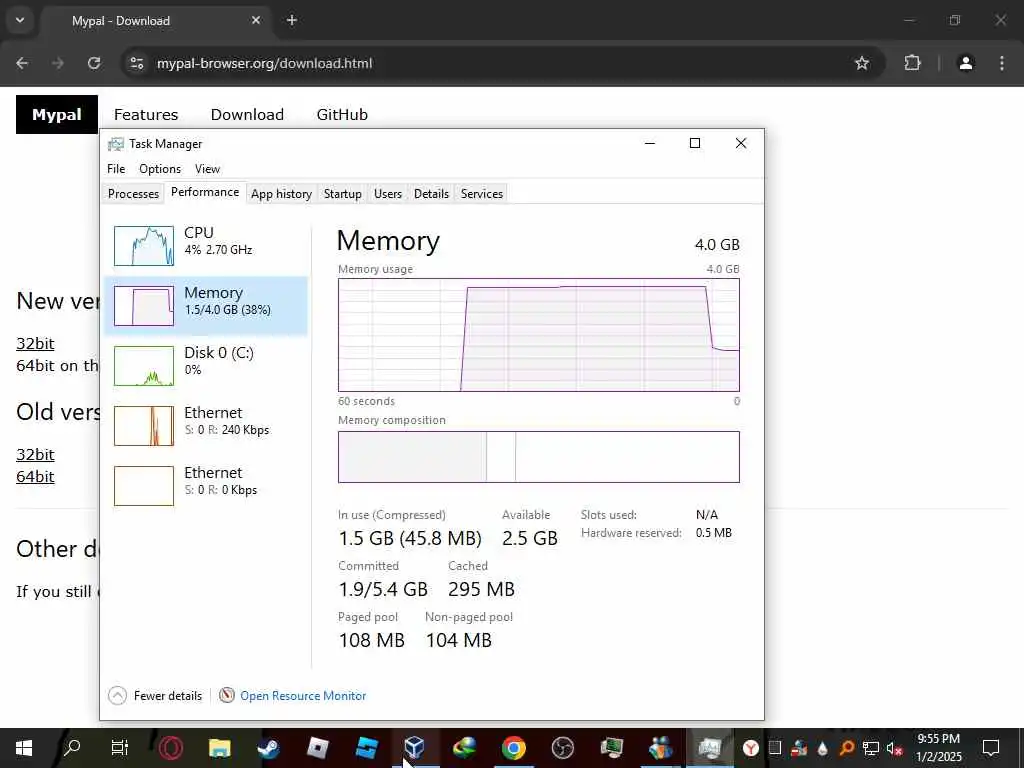Switch to Chrome in the taskbar
Image resolution: width=1024 pixels, height=768 pixels.
click(514, 748)
